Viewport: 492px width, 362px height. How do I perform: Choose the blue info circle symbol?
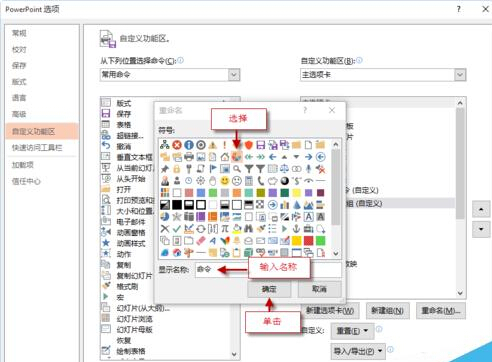[189, 145]
